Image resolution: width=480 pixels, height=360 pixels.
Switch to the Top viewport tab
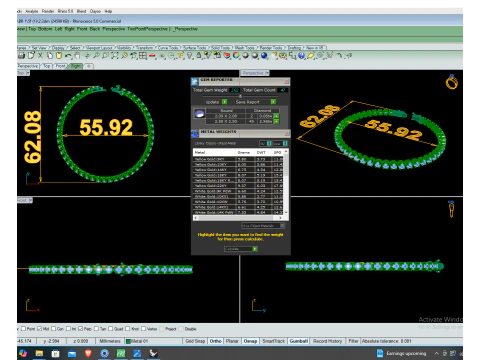pyautogui.click(x=46, y=66)
